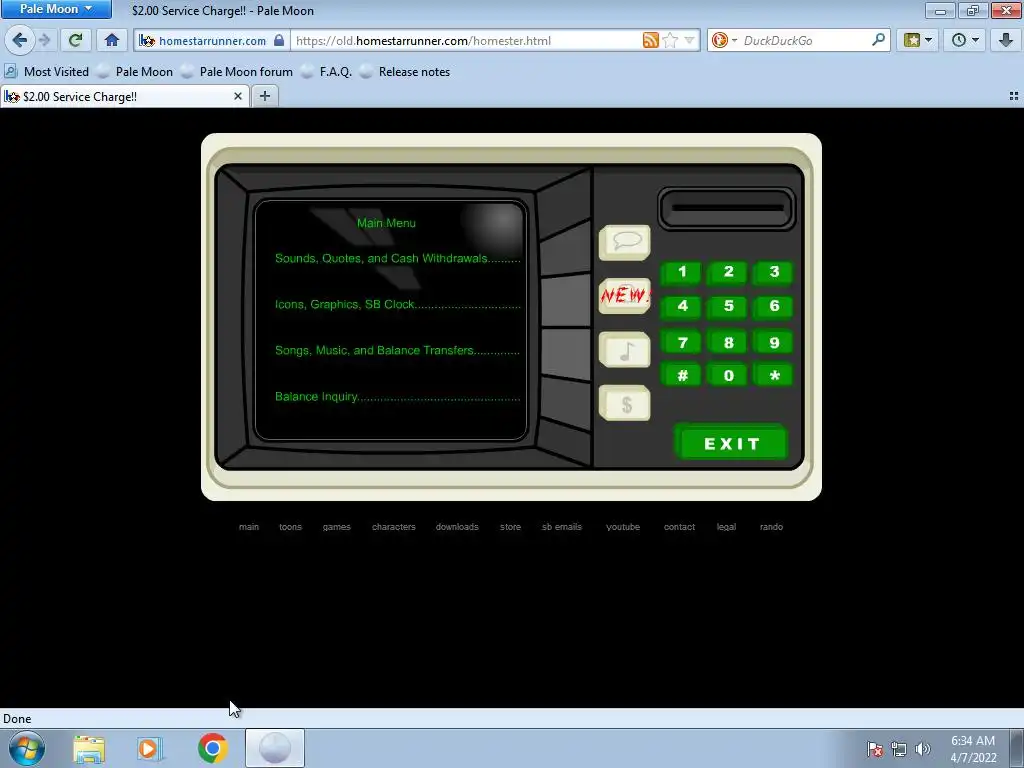Open the contact footer link
Screen dimensions: 1024x768
(x=679, y=527)
